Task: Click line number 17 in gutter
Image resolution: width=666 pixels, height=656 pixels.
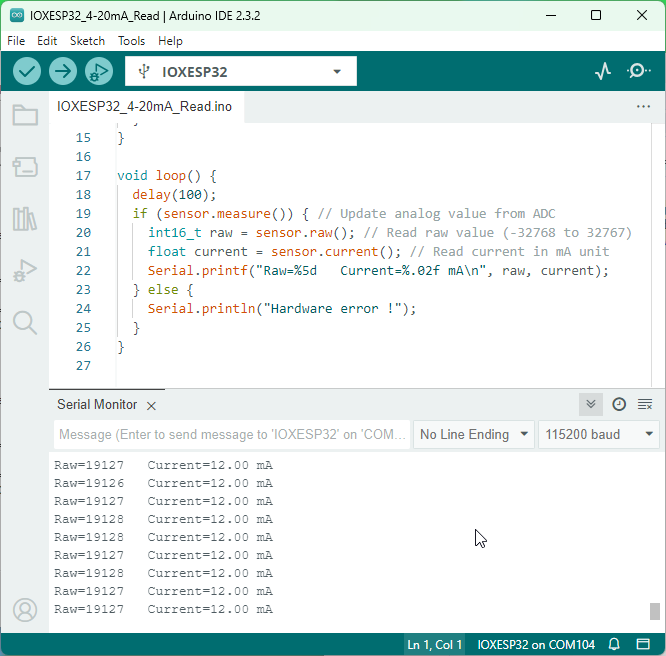Action: [x=83, y=175]
